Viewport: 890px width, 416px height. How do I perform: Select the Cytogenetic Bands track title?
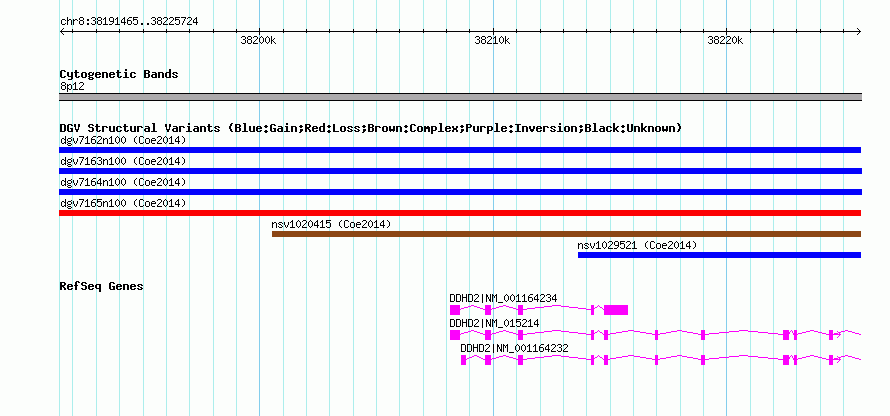coord(119,74)
